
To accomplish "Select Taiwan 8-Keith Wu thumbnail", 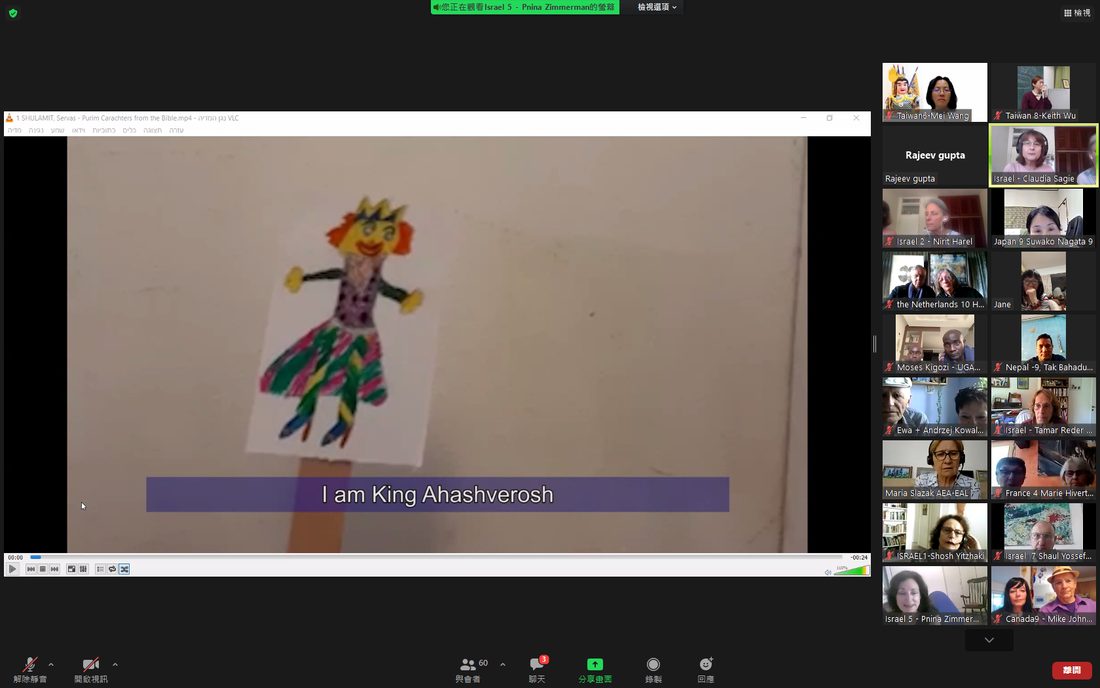I will pos(1043,93).
